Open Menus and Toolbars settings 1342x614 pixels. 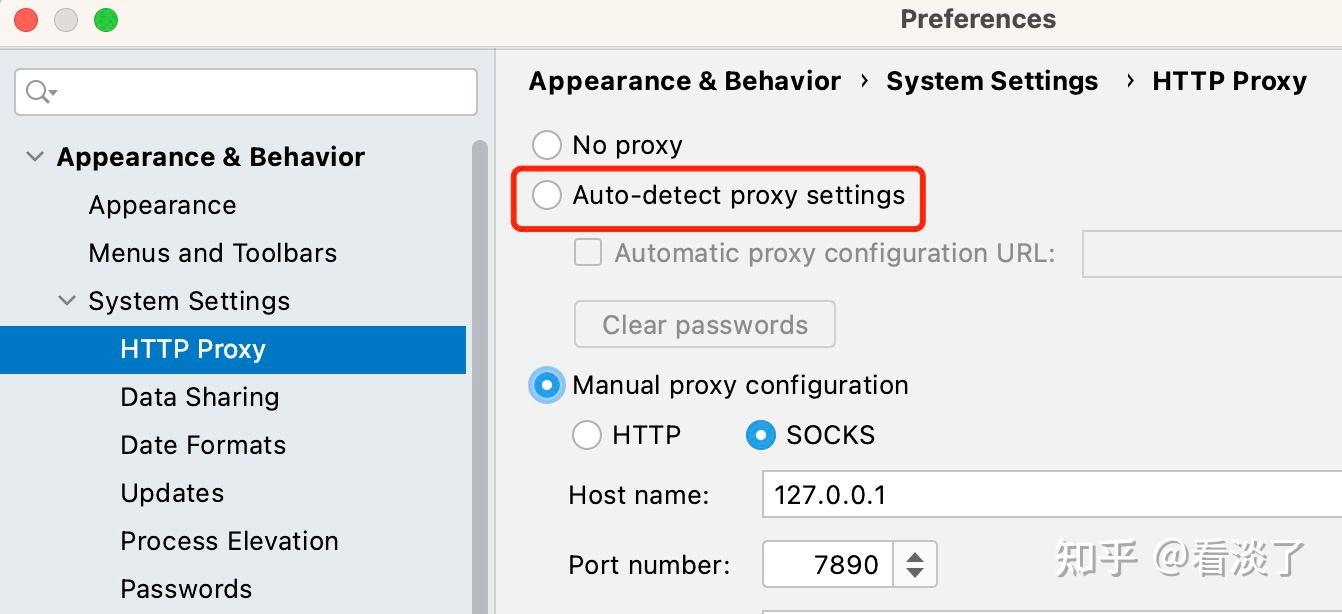[212, 253]
